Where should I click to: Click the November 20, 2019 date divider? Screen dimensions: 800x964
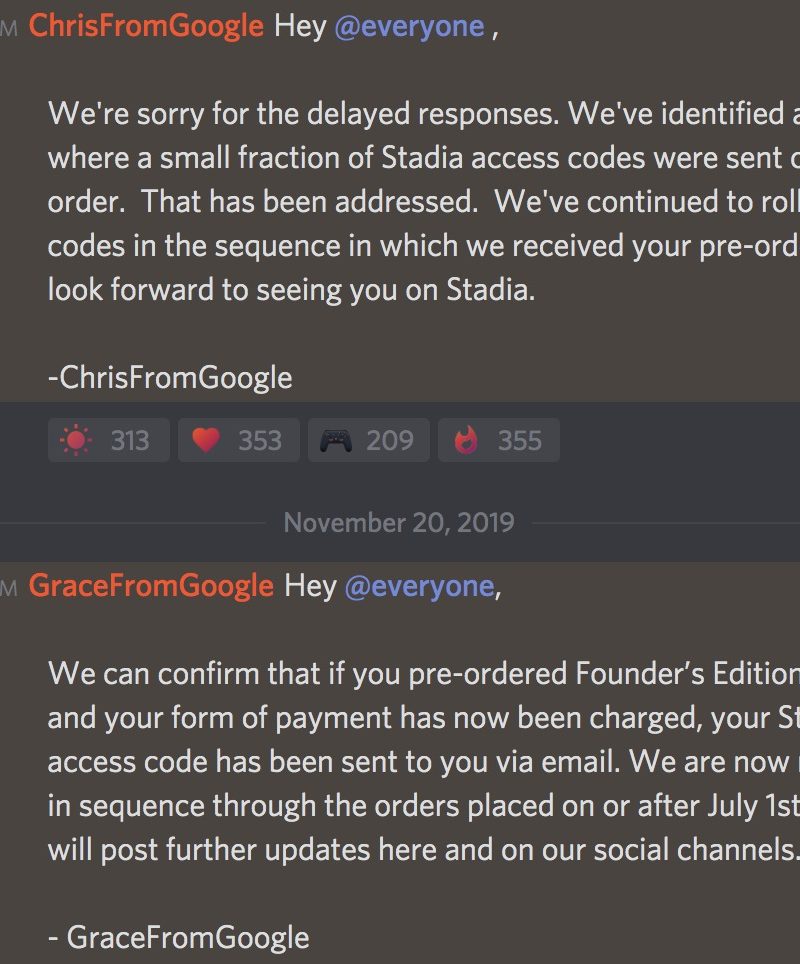tap(399, 522)
